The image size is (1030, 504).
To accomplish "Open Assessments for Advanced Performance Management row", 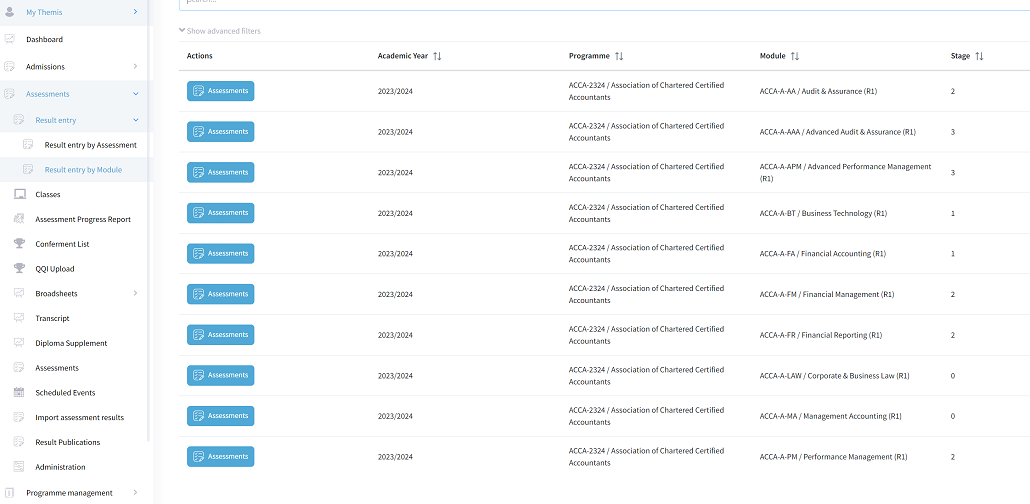I will [x=221, y=172].
